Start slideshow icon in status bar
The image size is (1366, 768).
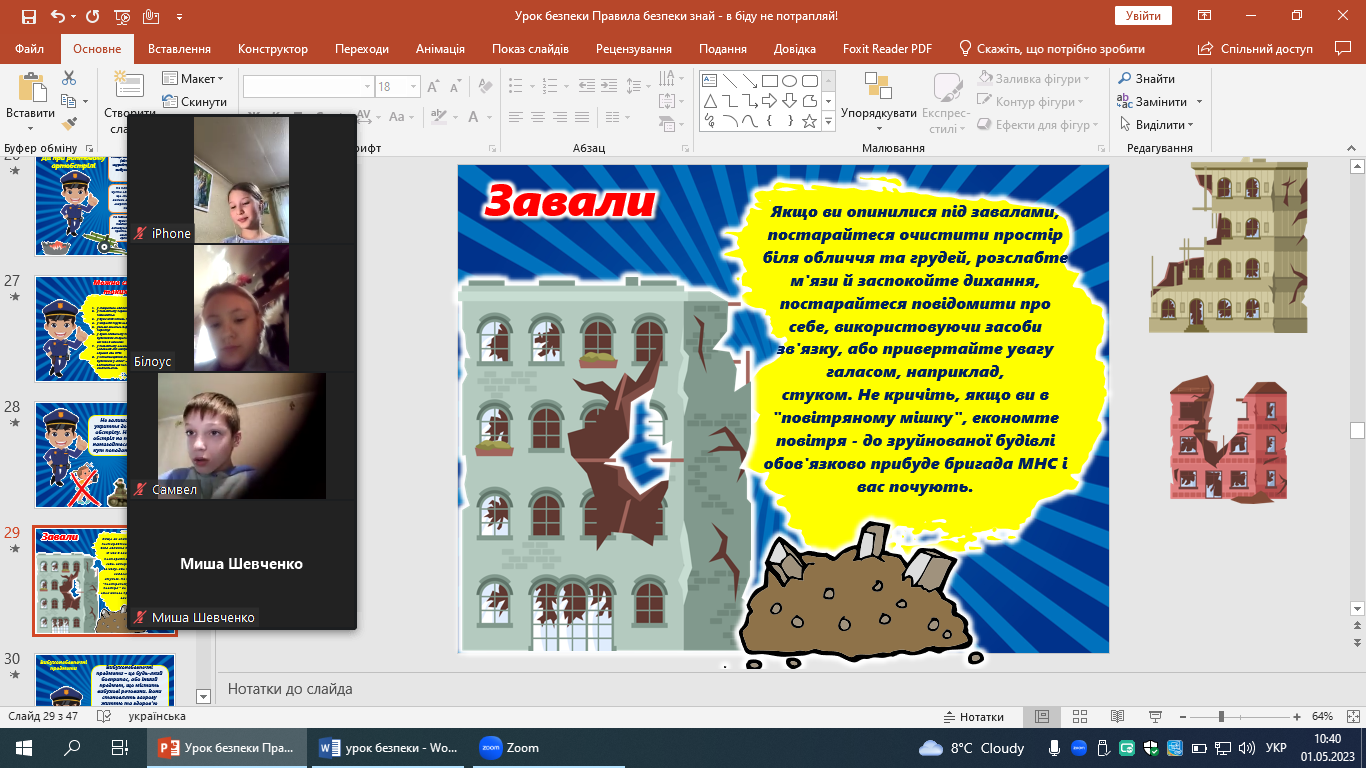point(1154,717)
